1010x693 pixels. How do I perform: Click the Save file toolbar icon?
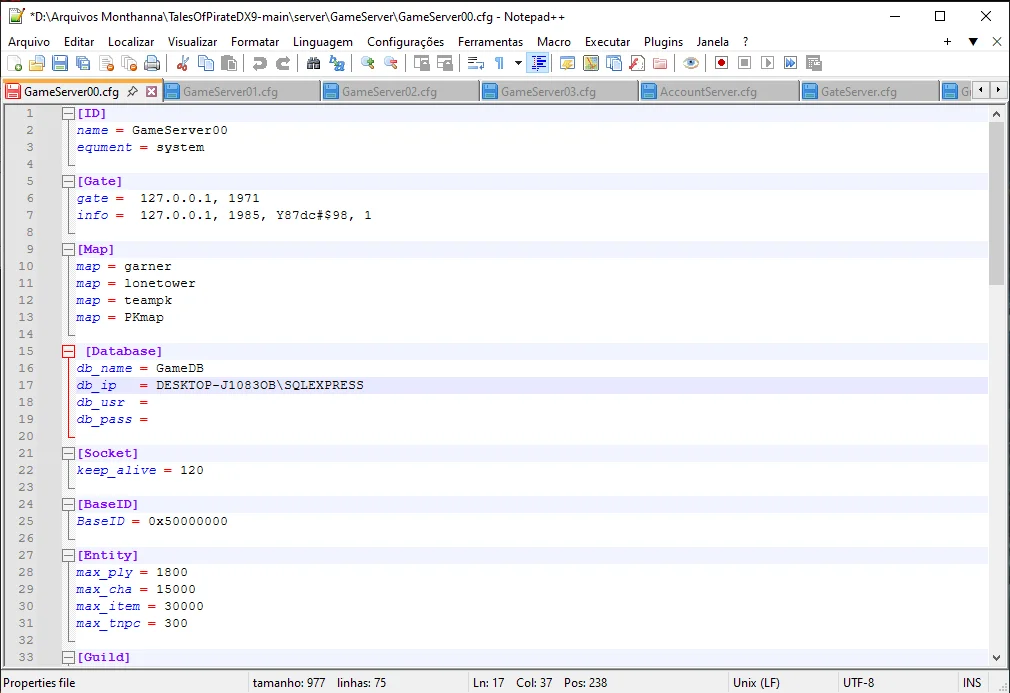click(x=60, y=63)
